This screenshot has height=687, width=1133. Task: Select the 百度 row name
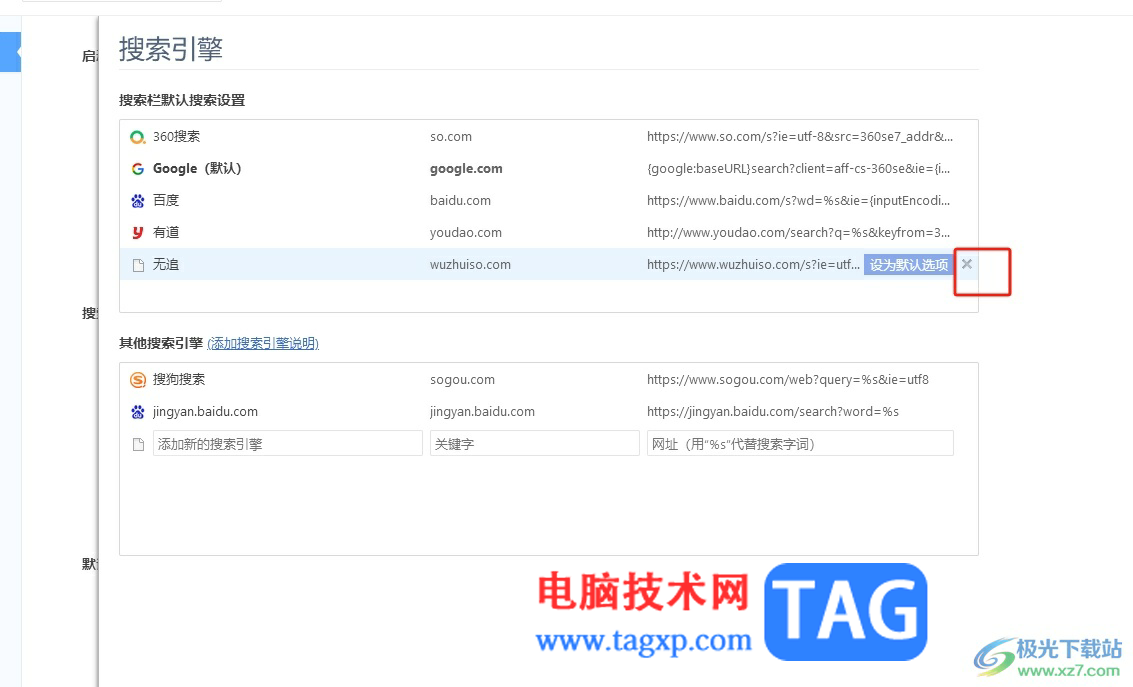click(x=165, y=200)
